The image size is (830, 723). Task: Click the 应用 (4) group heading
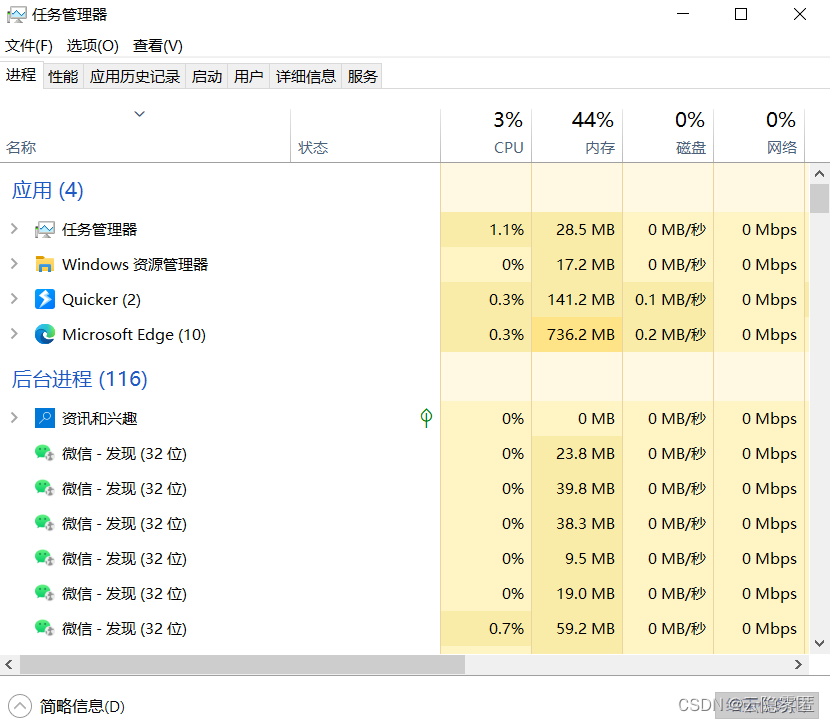coord(48,190)
